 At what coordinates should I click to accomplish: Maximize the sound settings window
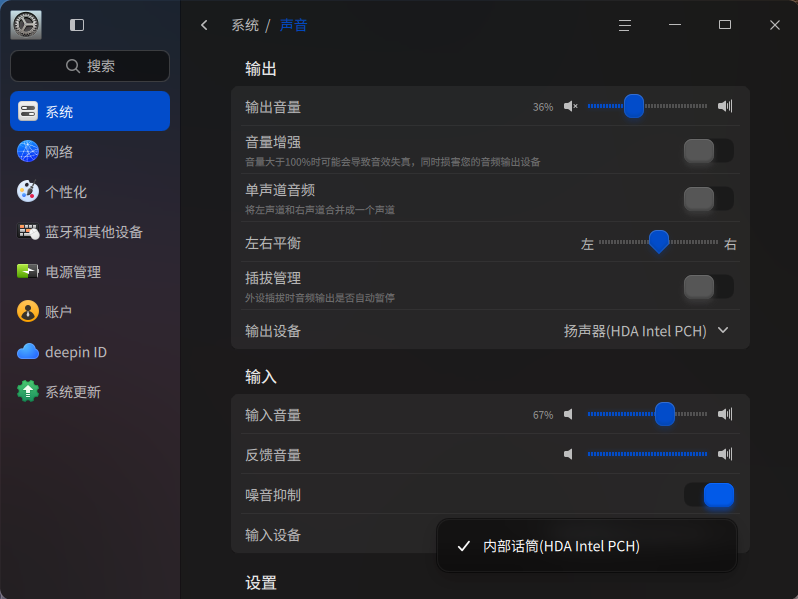tap(725, 24)
